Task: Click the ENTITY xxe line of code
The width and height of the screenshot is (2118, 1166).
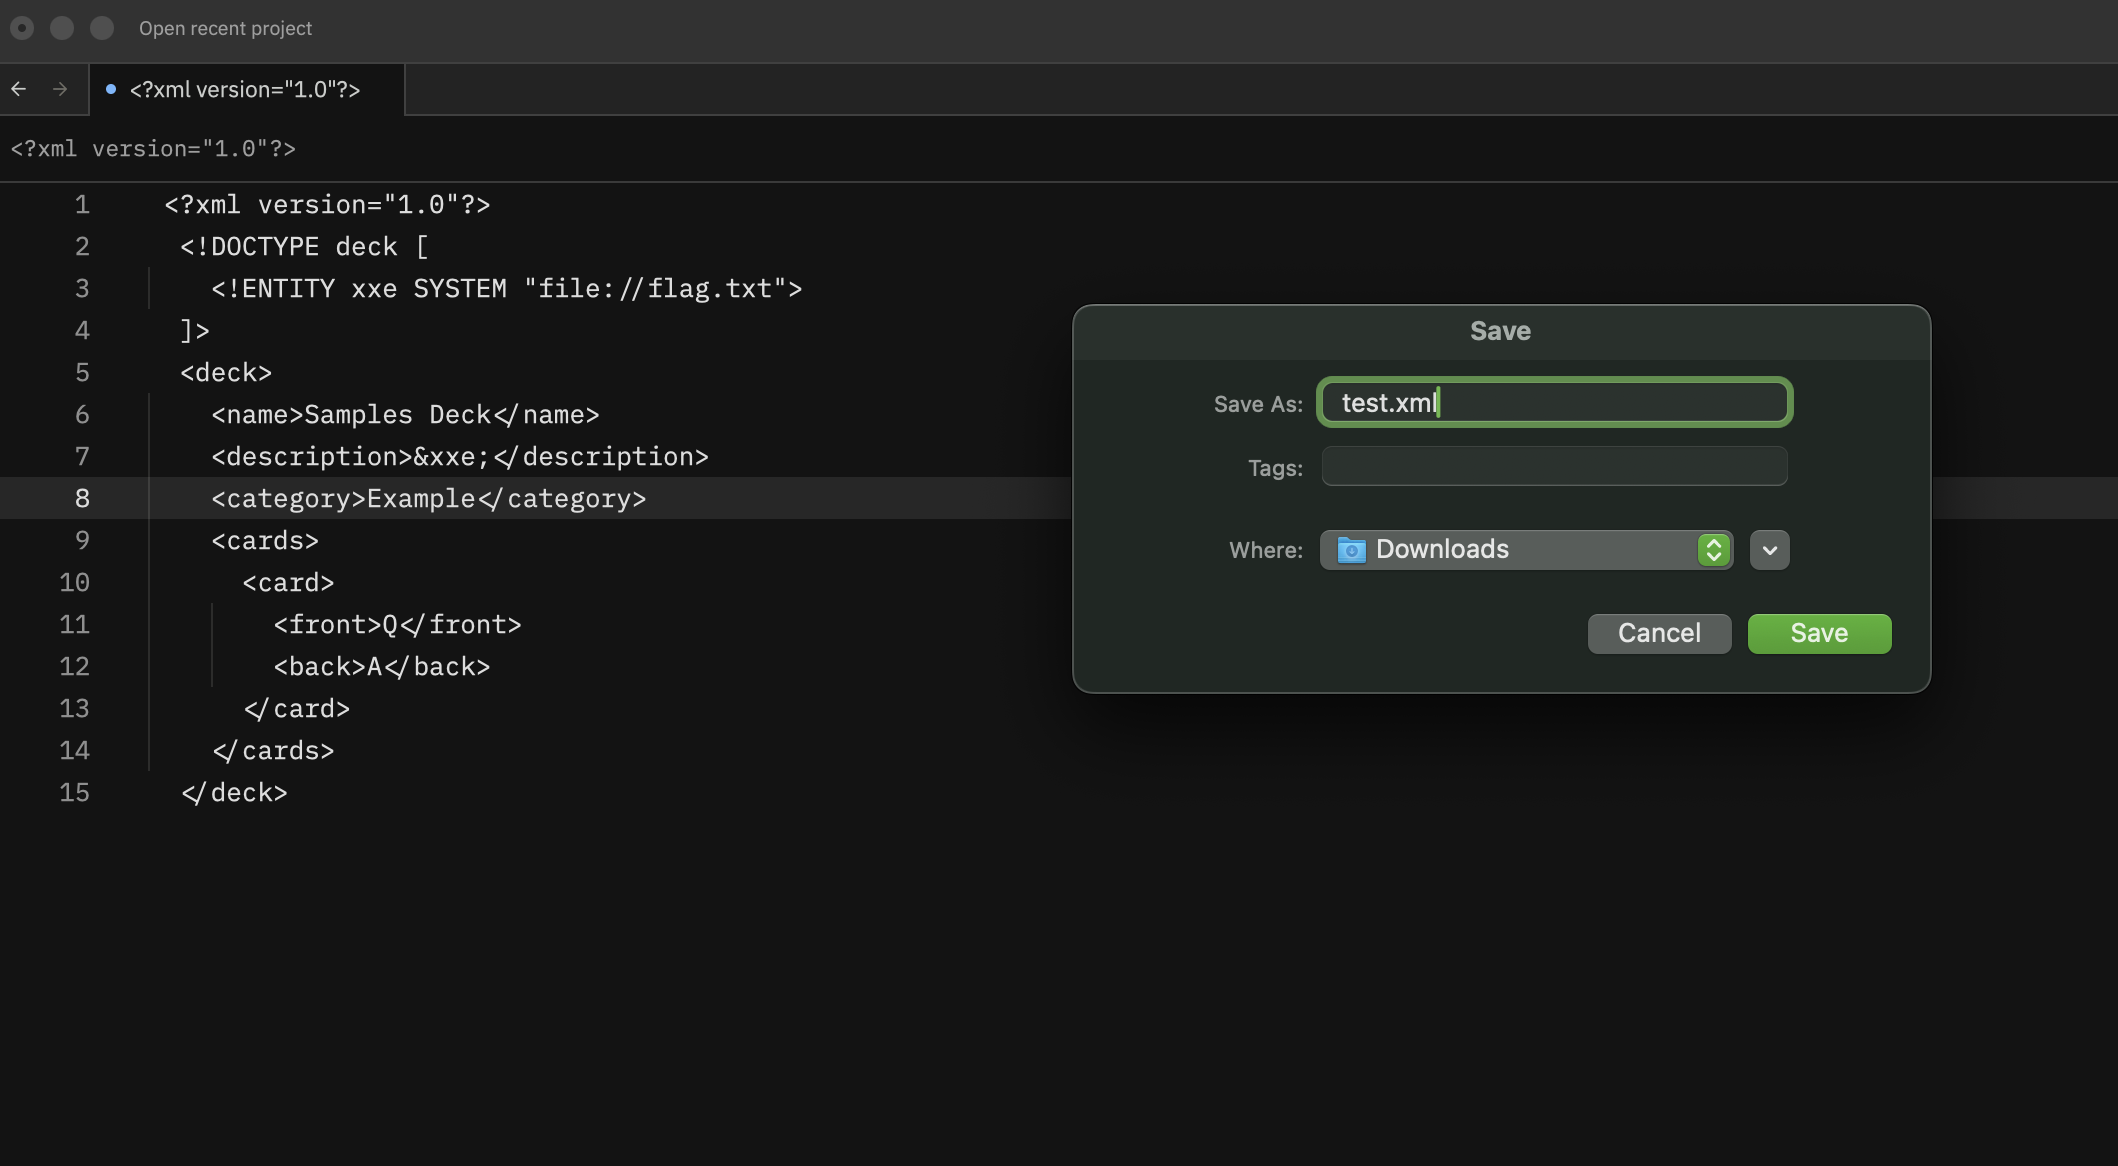Action: point(506,289)
